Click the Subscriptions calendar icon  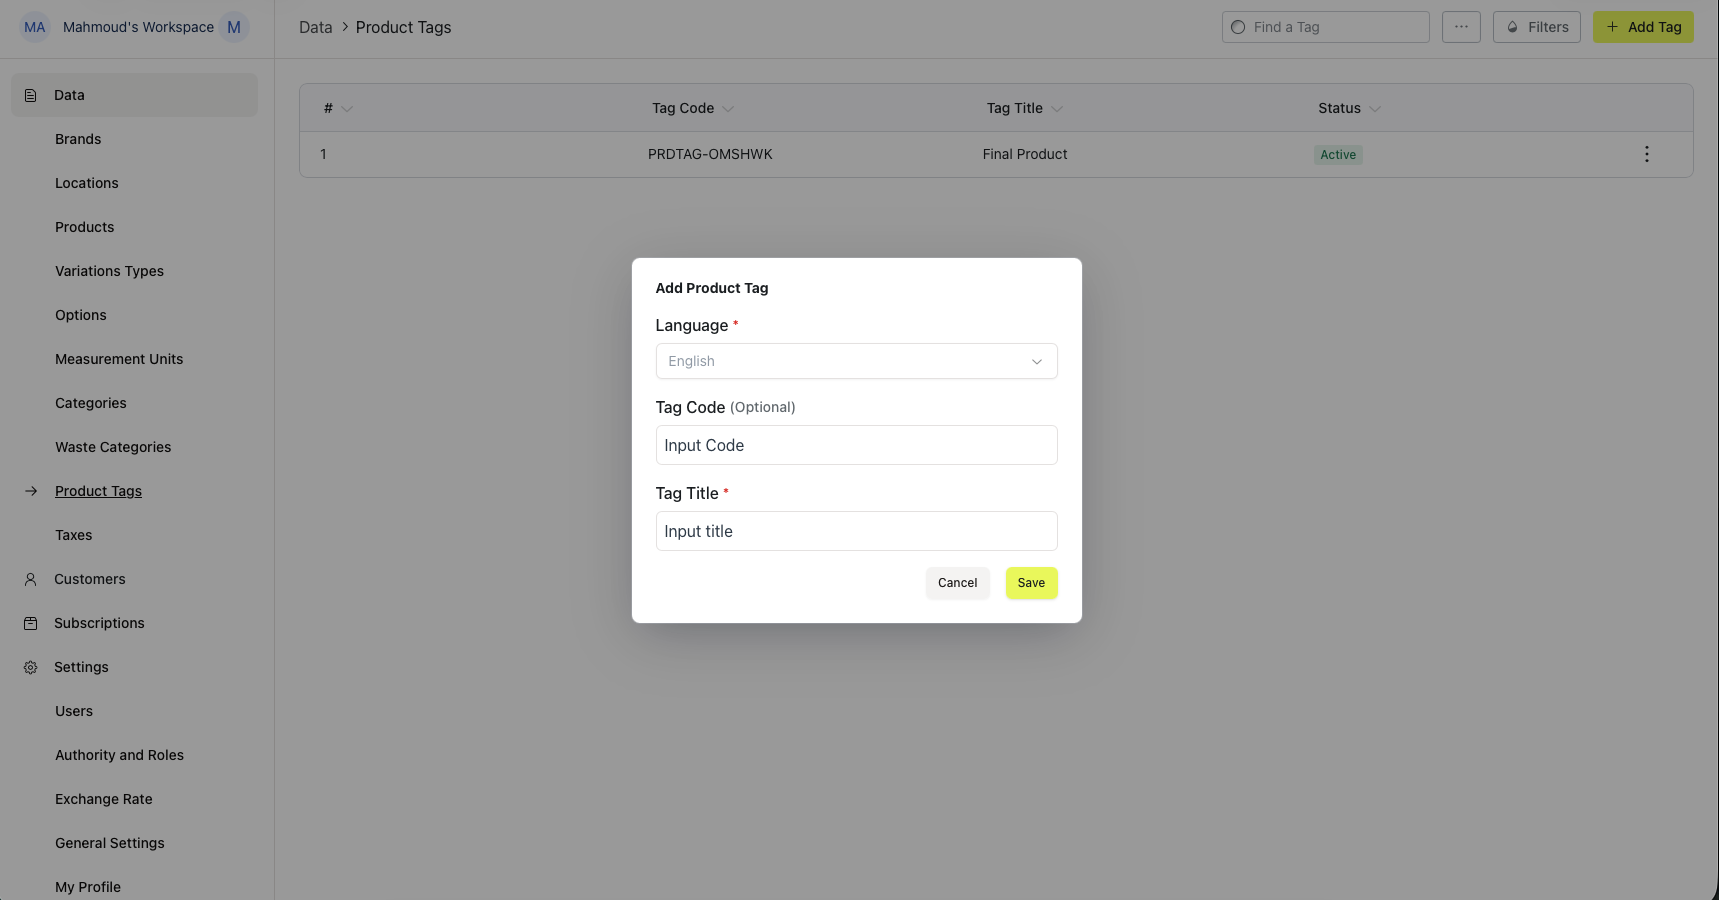31,623
